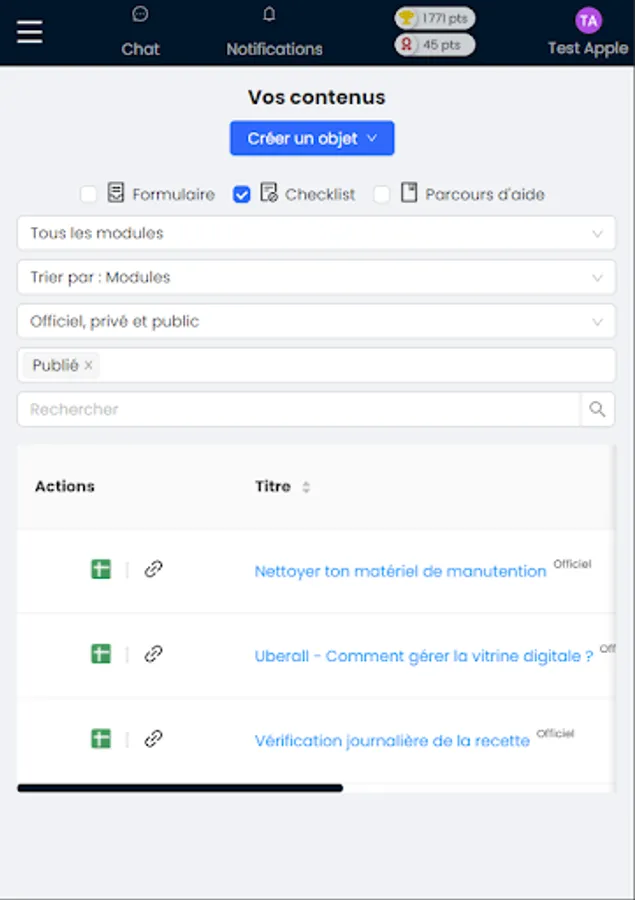Enable the Formulaire checkbox
635x900 pixels.
89,194
